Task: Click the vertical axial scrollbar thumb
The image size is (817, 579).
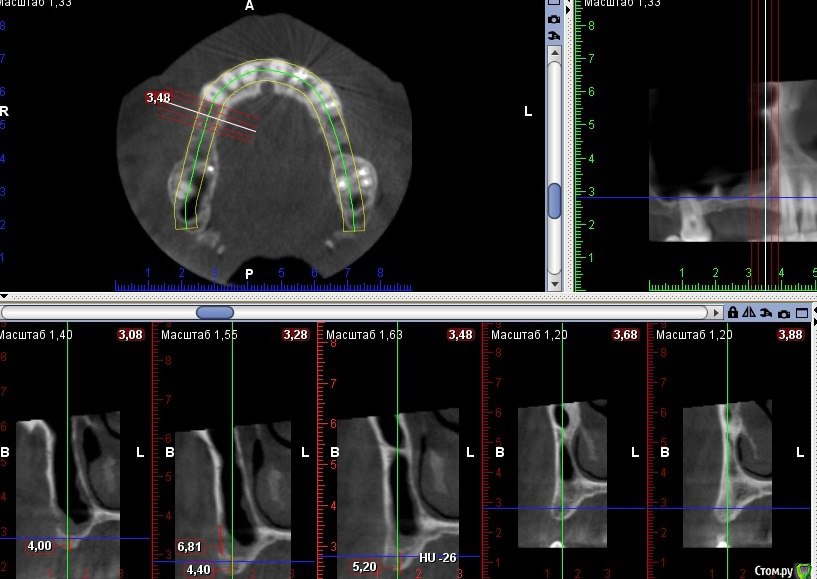Action: coord(554,200)
